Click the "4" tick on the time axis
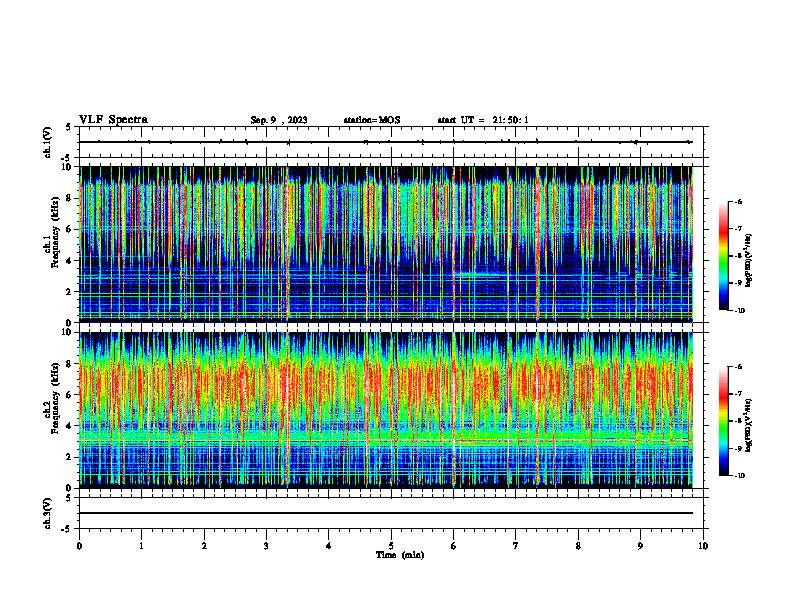Image resolution: width=792 pixels, height=612 pixels. point(329,546)
